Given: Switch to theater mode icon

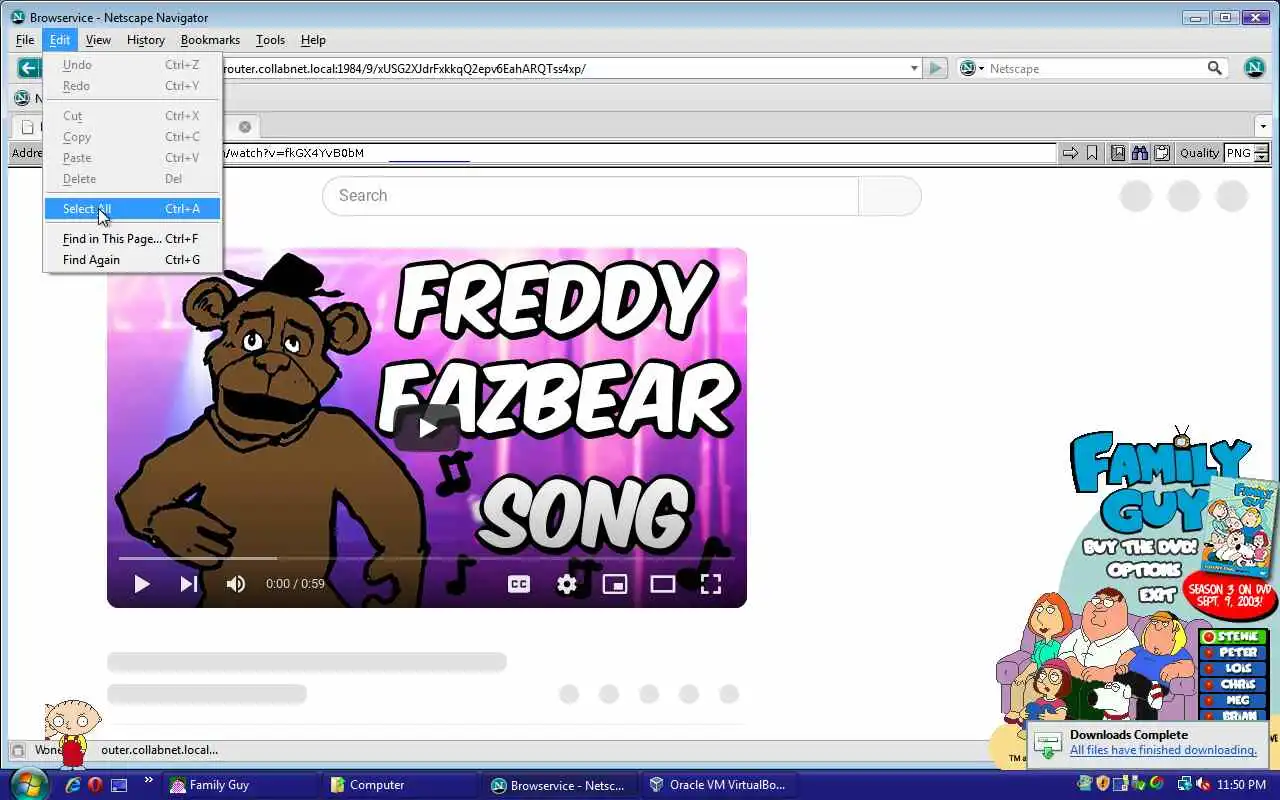Looking at the screenshot, I should (663, 584).
